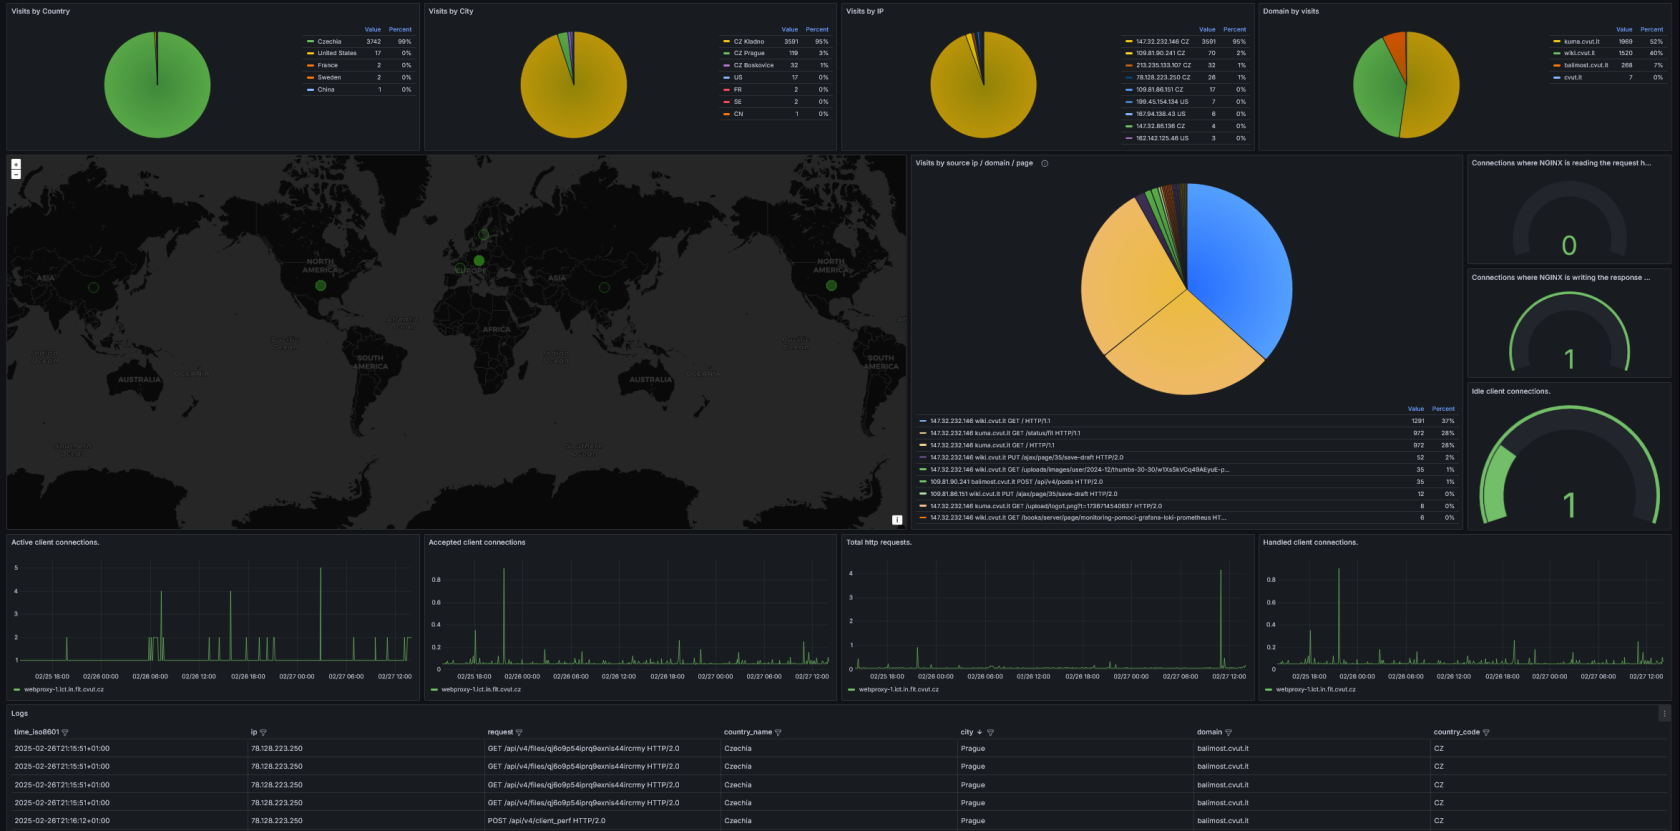The image size is (1680, 831).
Task: Open the Logs panel kebab menu
Action: coord(1664,713)
